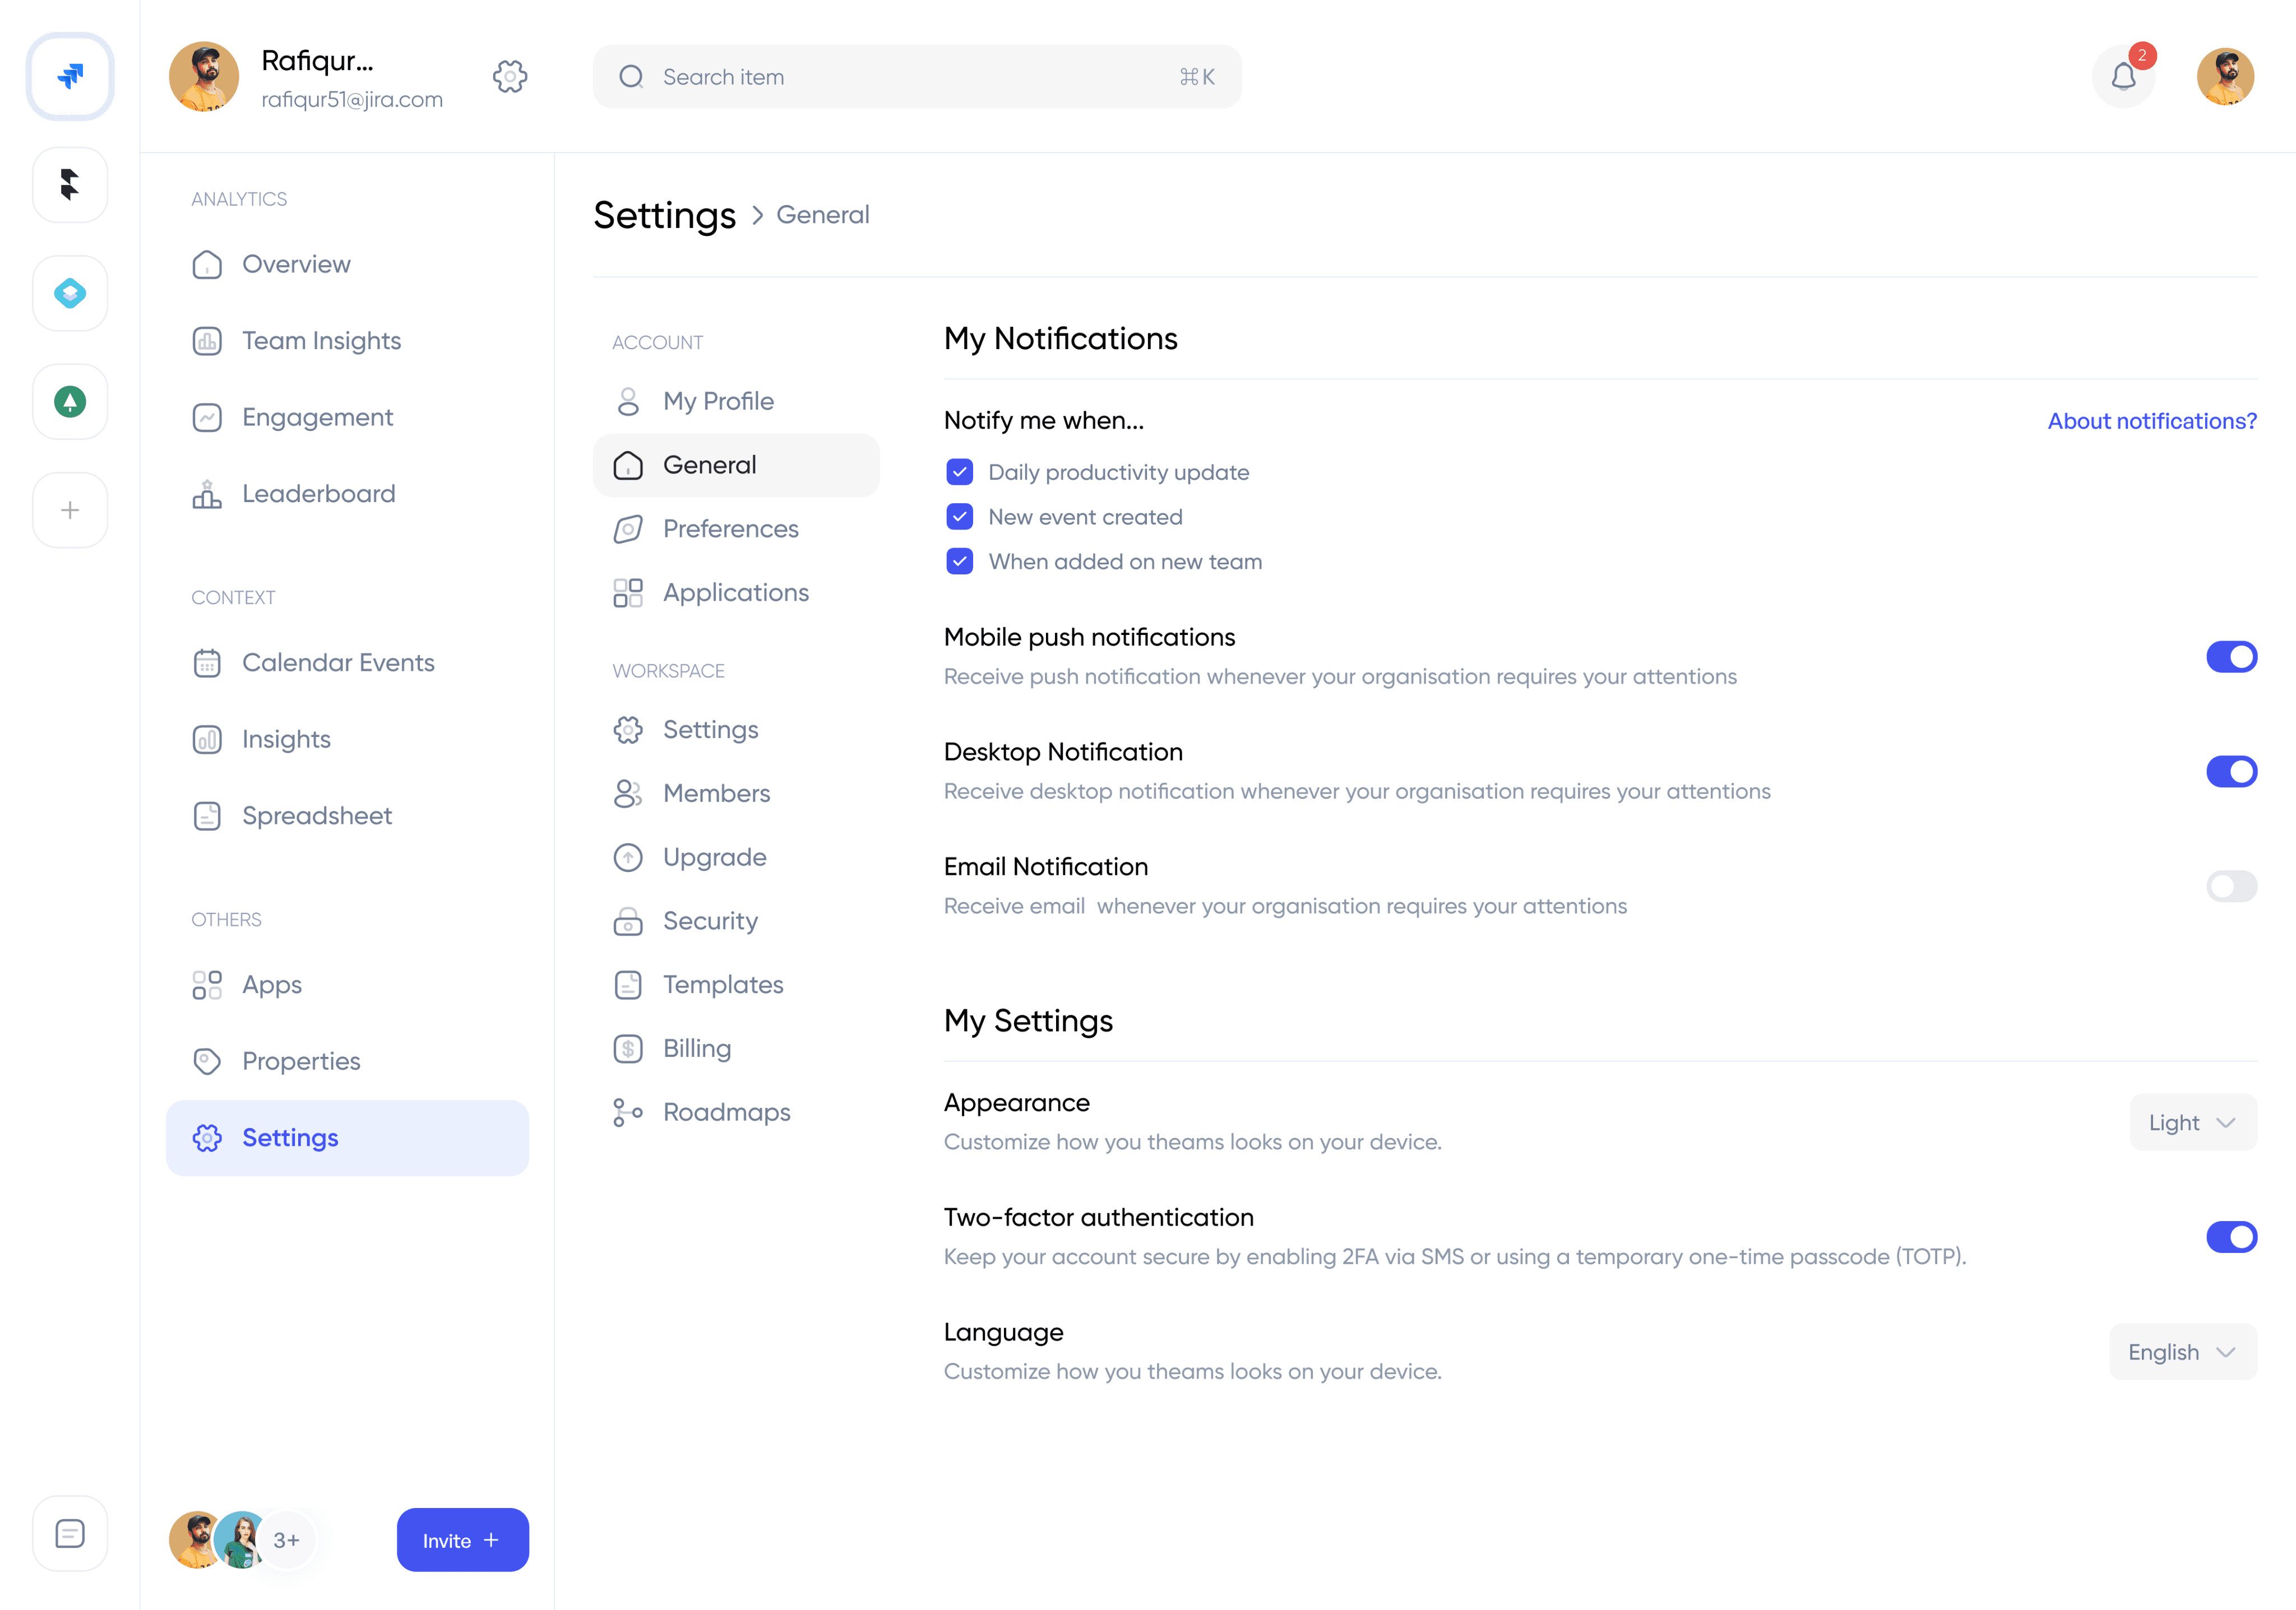Click the notification bell icon

click(2123, 77)
